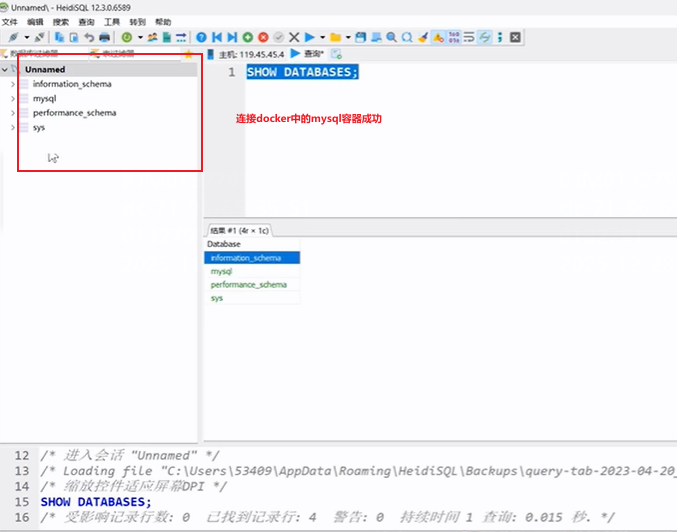Screen dimensions: 677x532
Task: Click green insert row plus icon
Action: (x=248, y=38)
